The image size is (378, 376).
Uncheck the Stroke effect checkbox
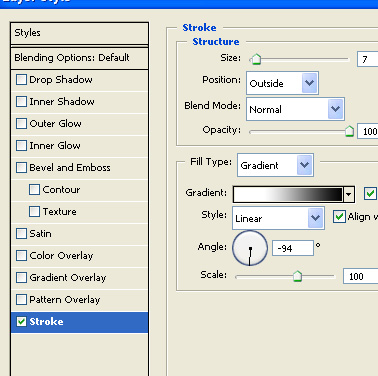[x=21, y=322]
